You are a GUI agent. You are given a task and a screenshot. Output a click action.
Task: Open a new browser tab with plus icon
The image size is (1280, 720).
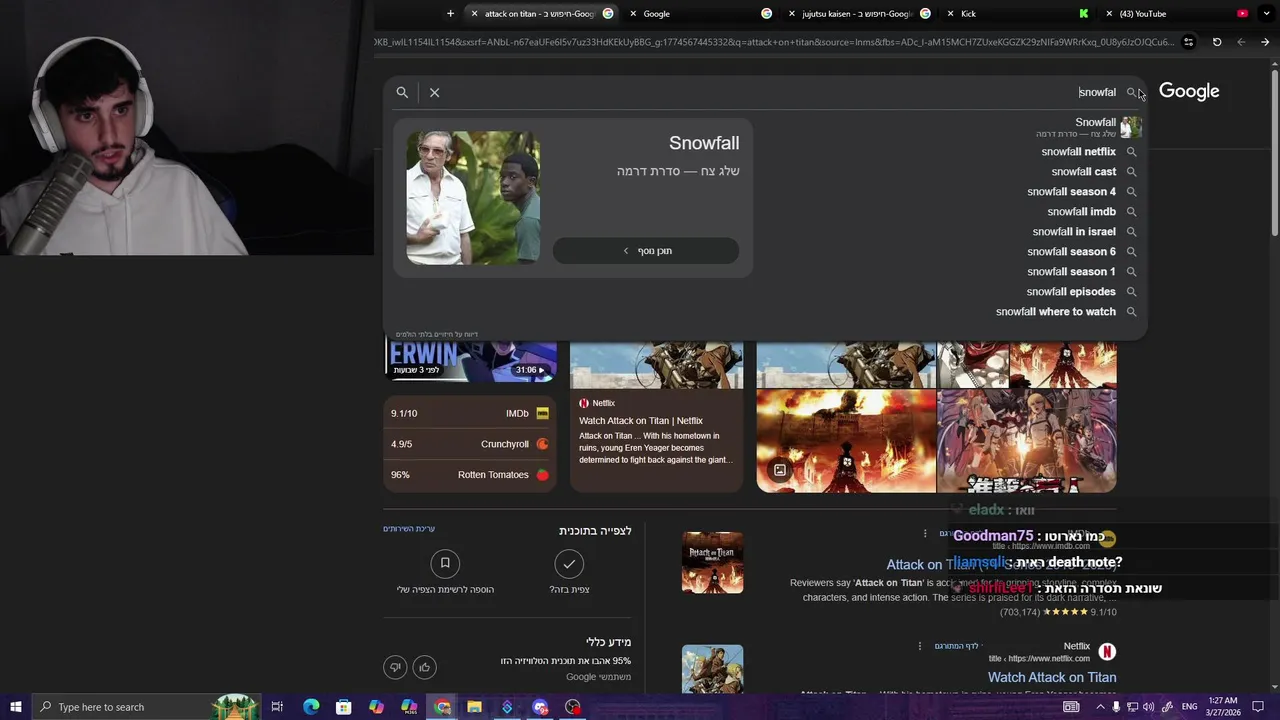(x=450, y=14)
